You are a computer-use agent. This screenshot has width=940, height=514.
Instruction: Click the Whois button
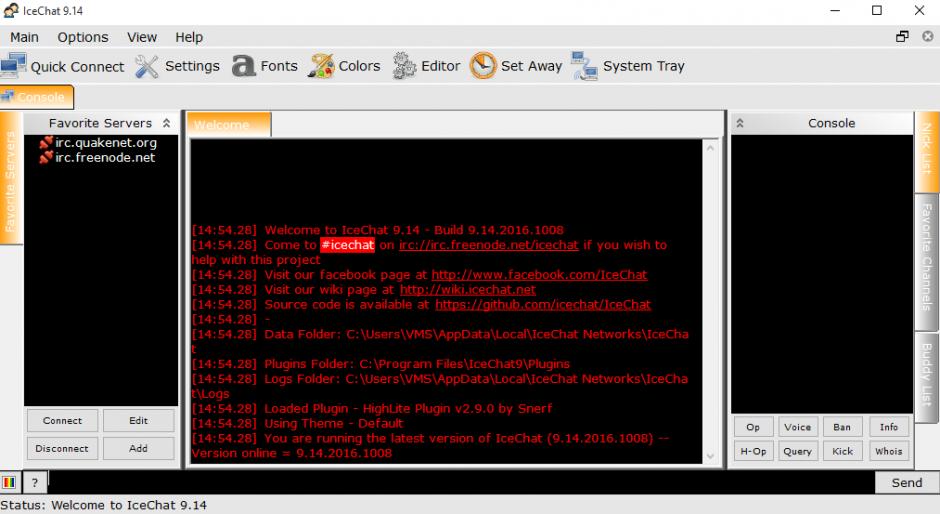(x=889, y=451)
